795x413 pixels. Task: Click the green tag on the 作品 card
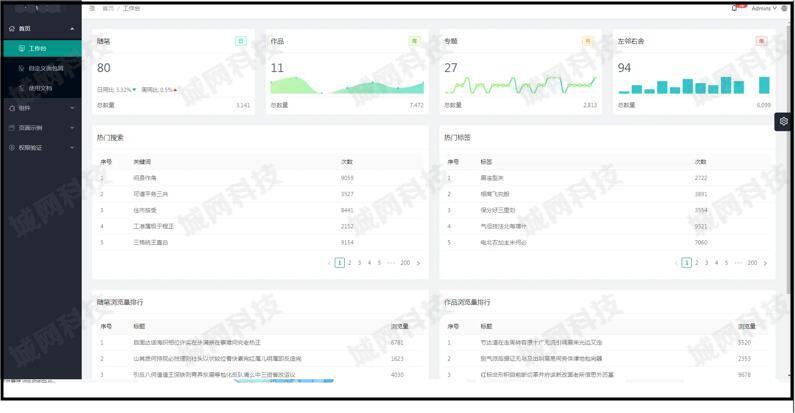[x=414, y=41]
